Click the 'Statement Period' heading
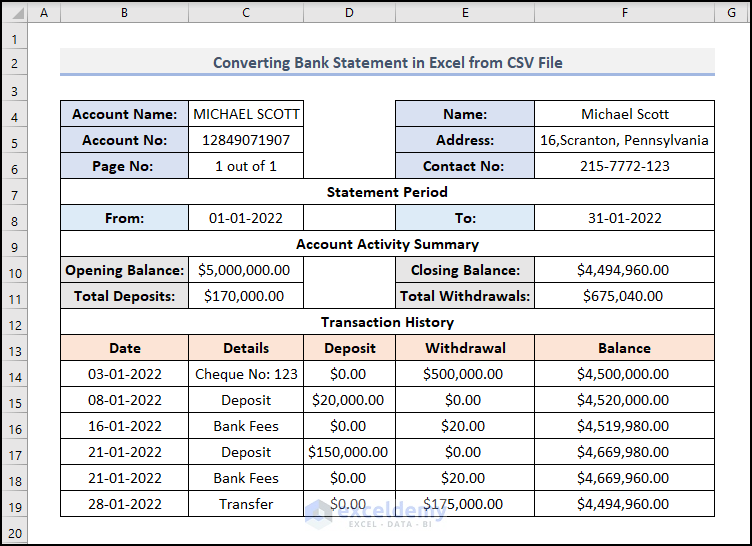 click(388, 192)
